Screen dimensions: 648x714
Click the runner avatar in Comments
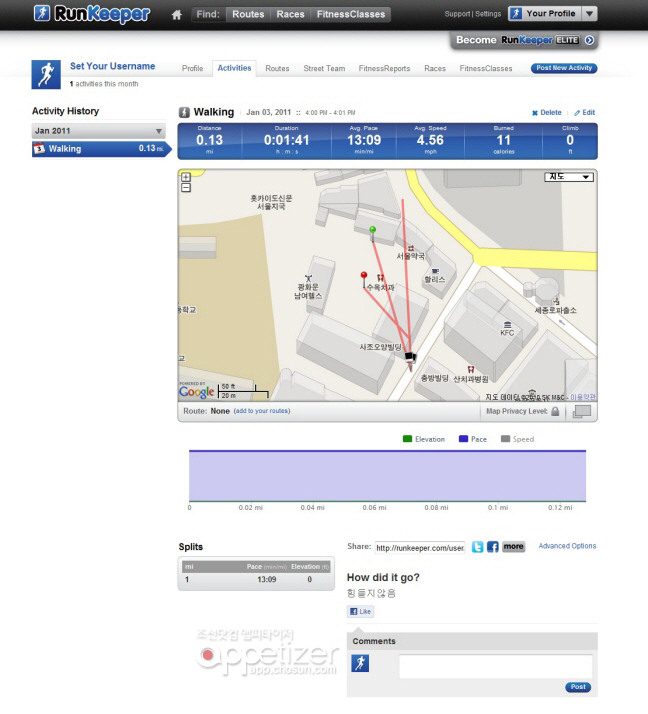click(x=360, y=663)
